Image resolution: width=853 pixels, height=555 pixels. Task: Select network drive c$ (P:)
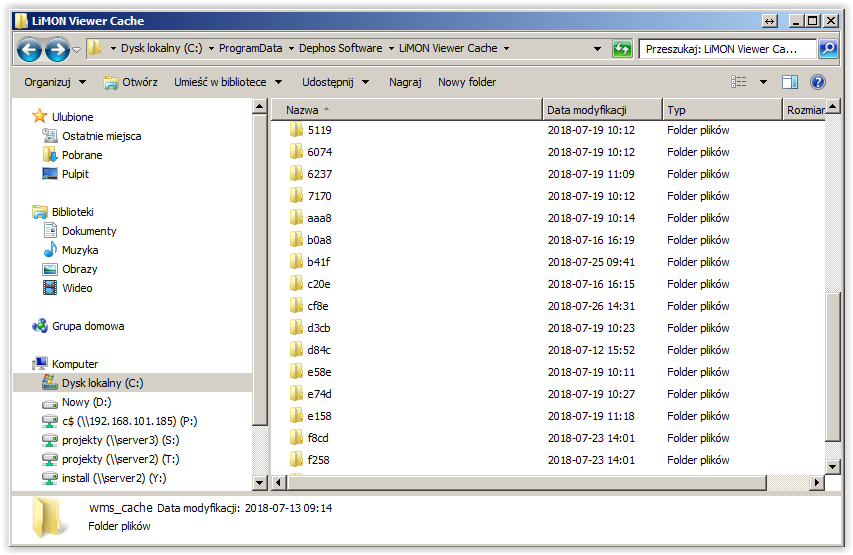coord(129,421)
